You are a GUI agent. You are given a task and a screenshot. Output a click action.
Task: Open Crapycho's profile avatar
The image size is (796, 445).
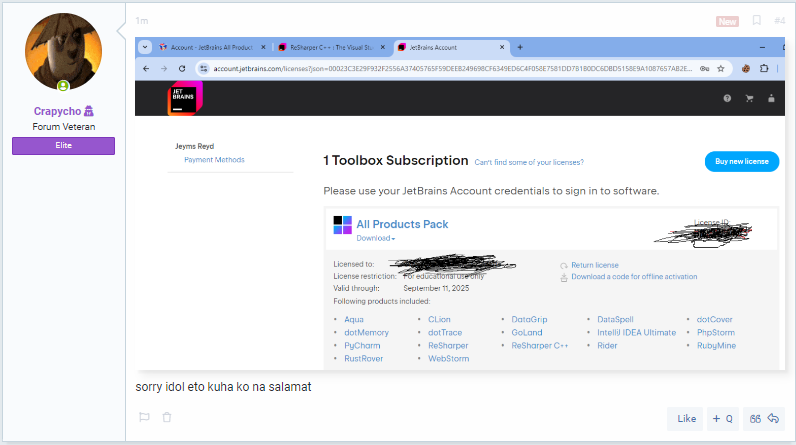(x=63, y=52)
